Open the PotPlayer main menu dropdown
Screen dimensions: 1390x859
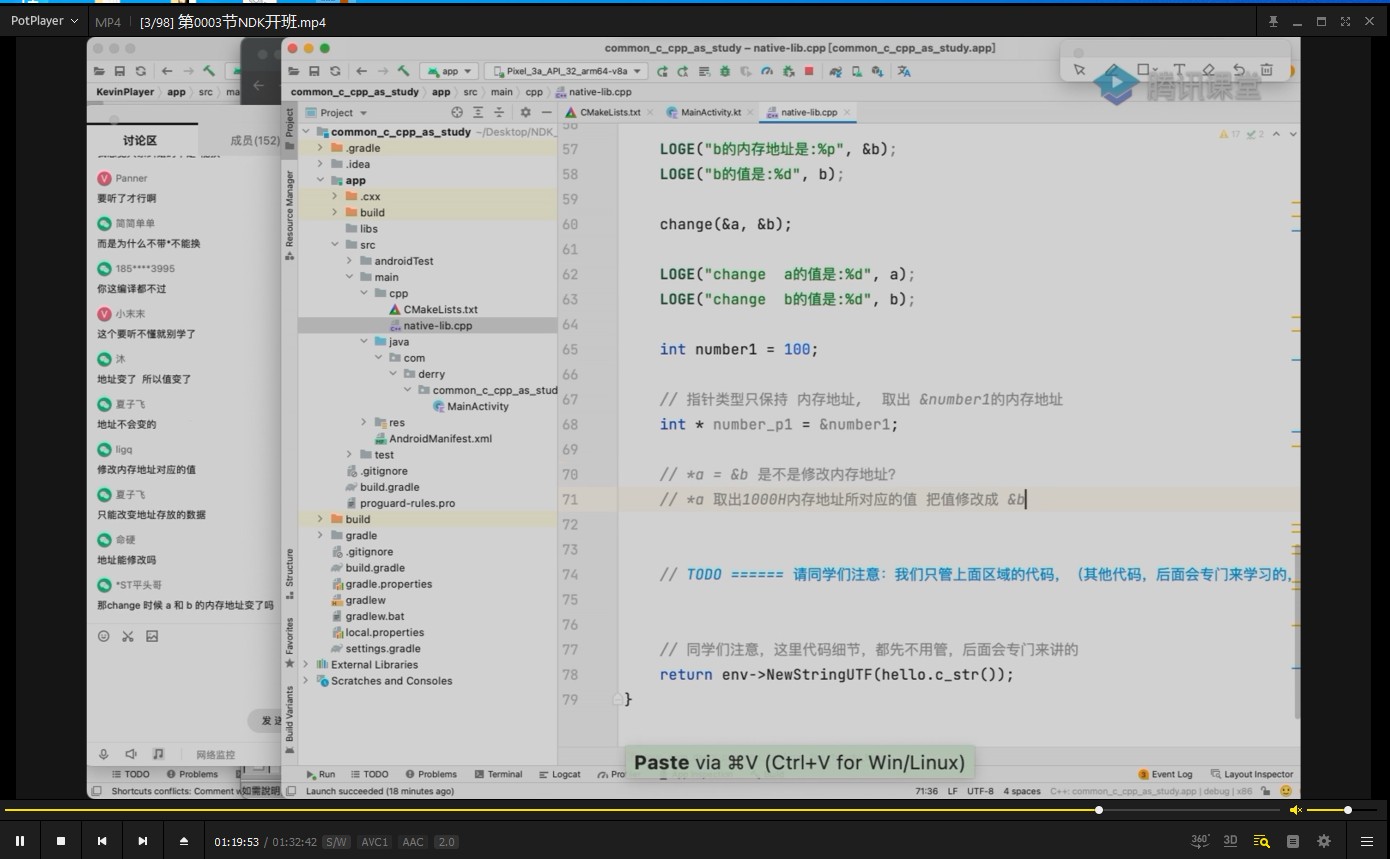coord(45,21)
